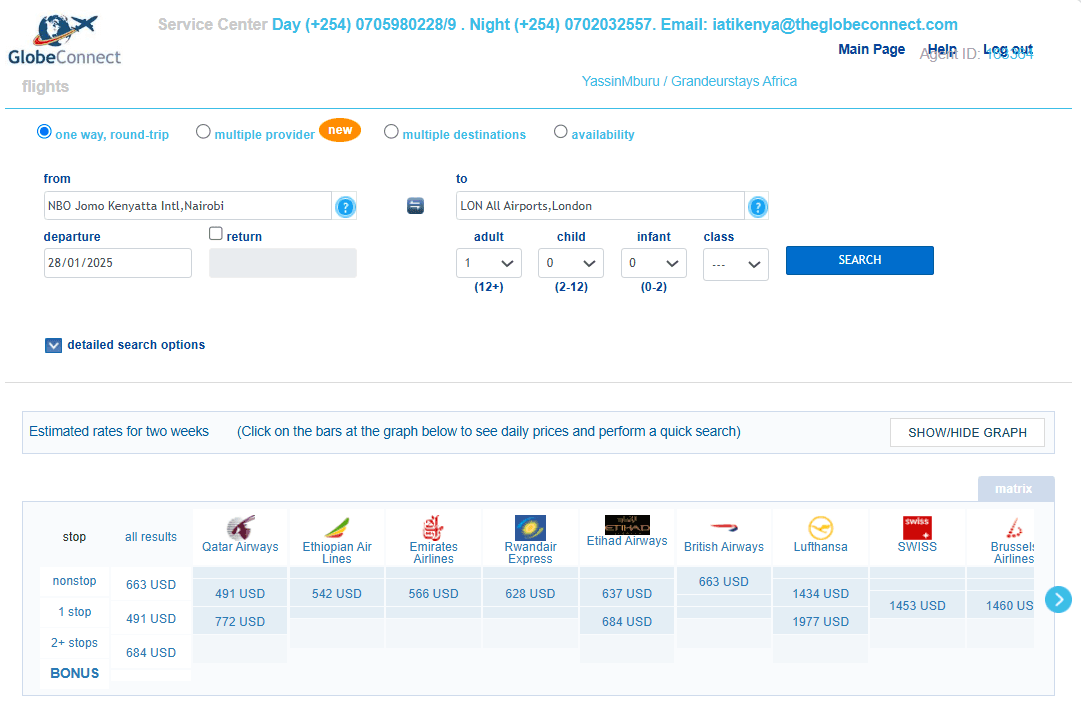Click the SWISS airline logo
The height and width of the screenshot is (702, 1081).
pos(917,528)
